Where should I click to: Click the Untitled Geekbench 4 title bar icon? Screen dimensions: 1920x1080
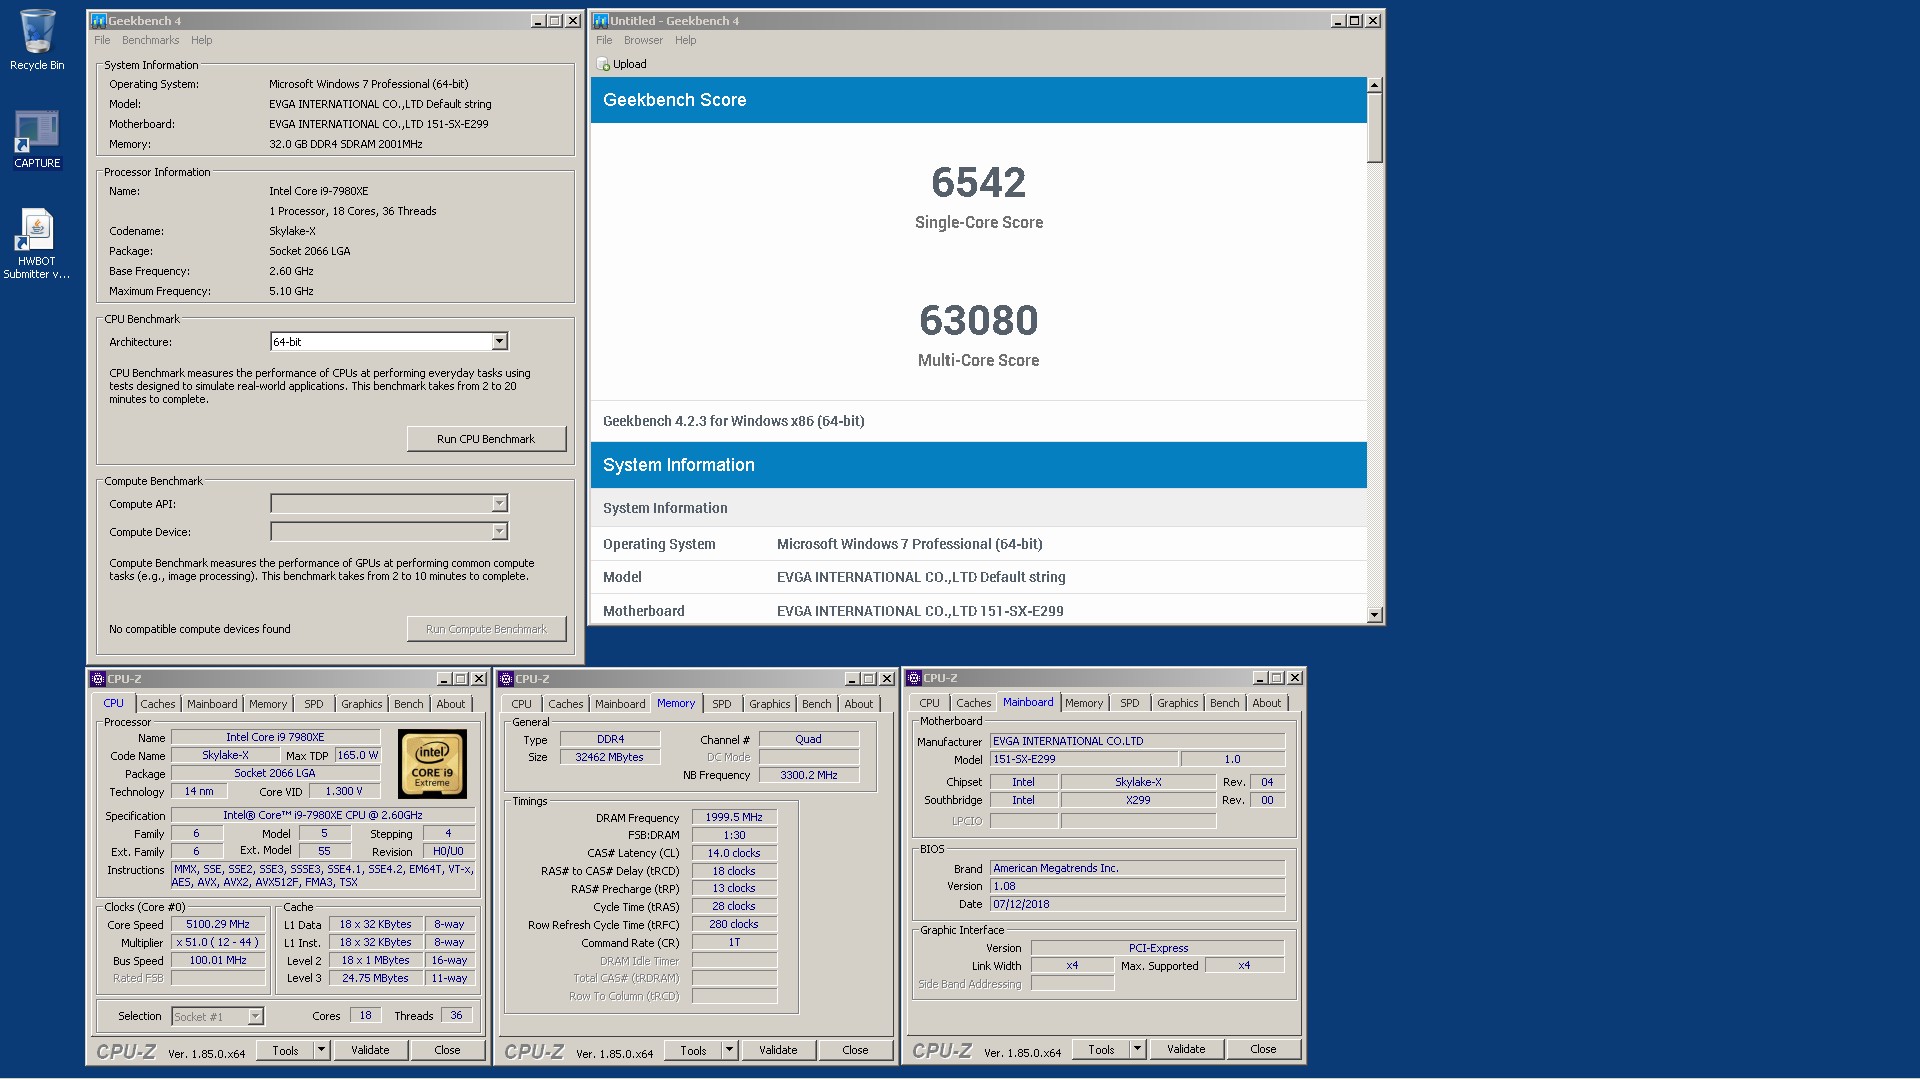pyautogui.click(x=601, y=20)
